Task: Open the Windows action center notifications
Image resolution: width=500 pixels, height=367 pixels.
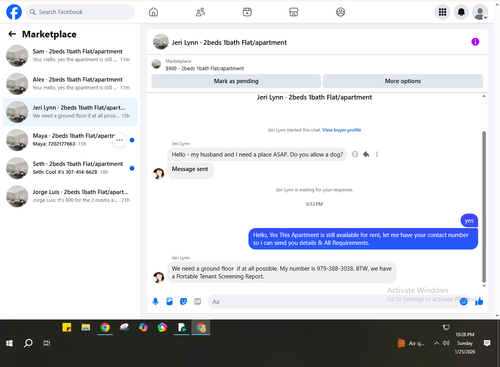Action: pos(487,343)
